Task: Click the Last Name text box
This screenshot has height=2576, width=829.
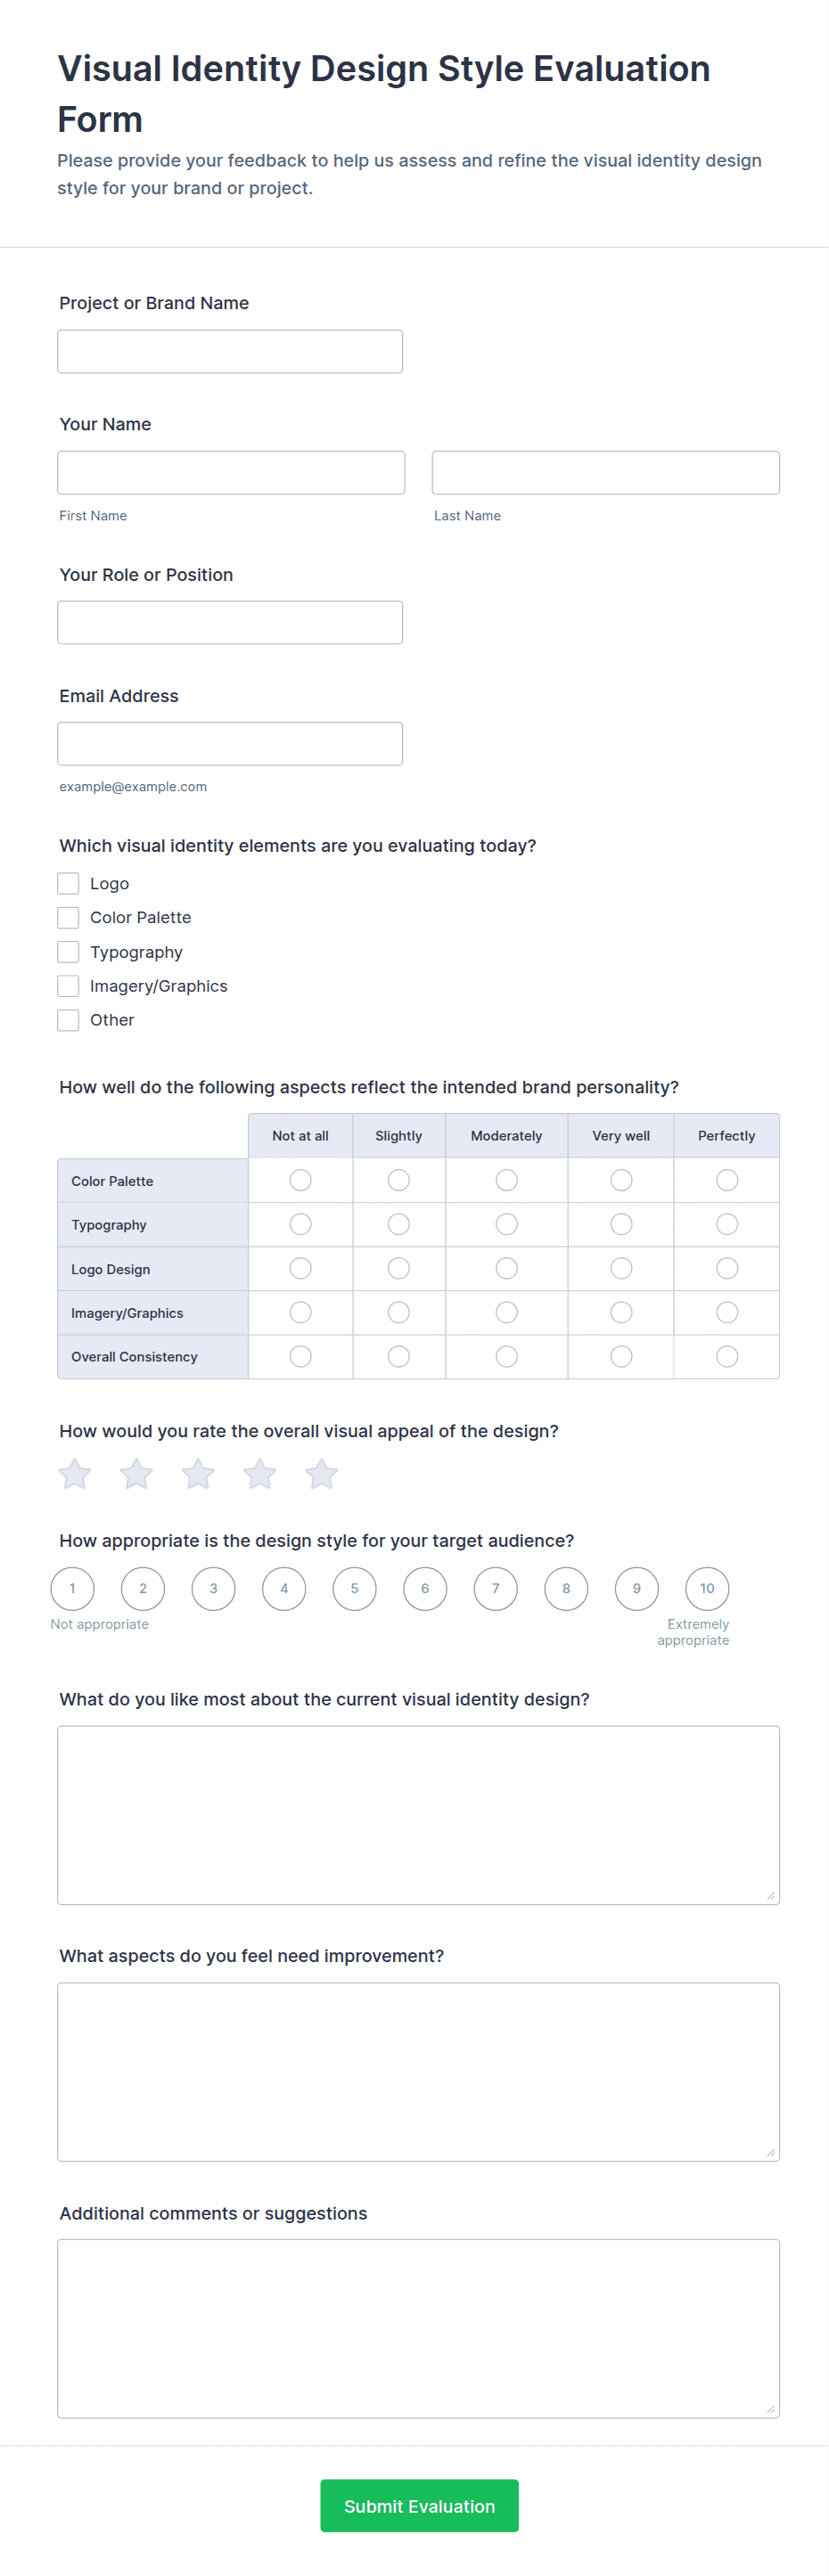Action: click(605, 473)
